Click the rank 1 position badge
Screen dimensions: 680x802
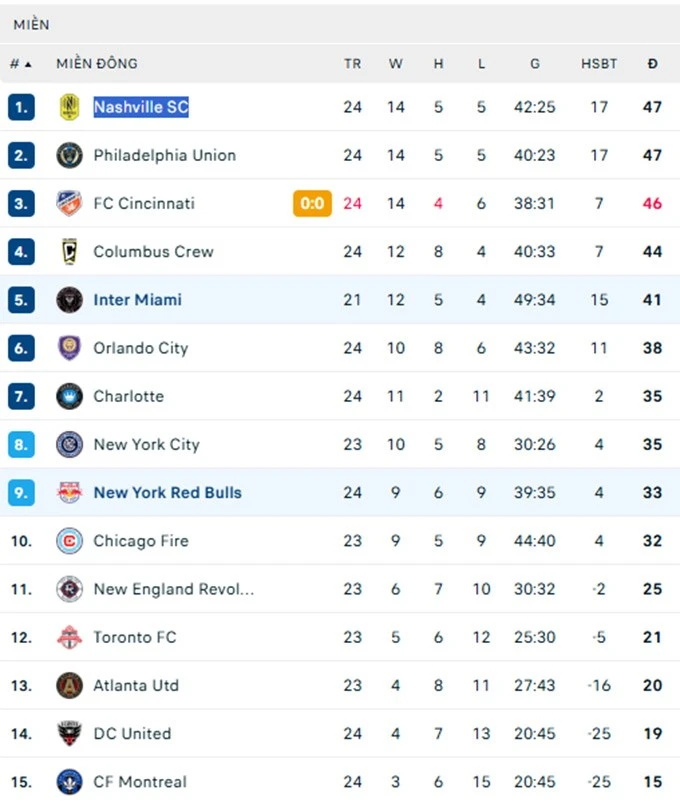click(21, 107)
